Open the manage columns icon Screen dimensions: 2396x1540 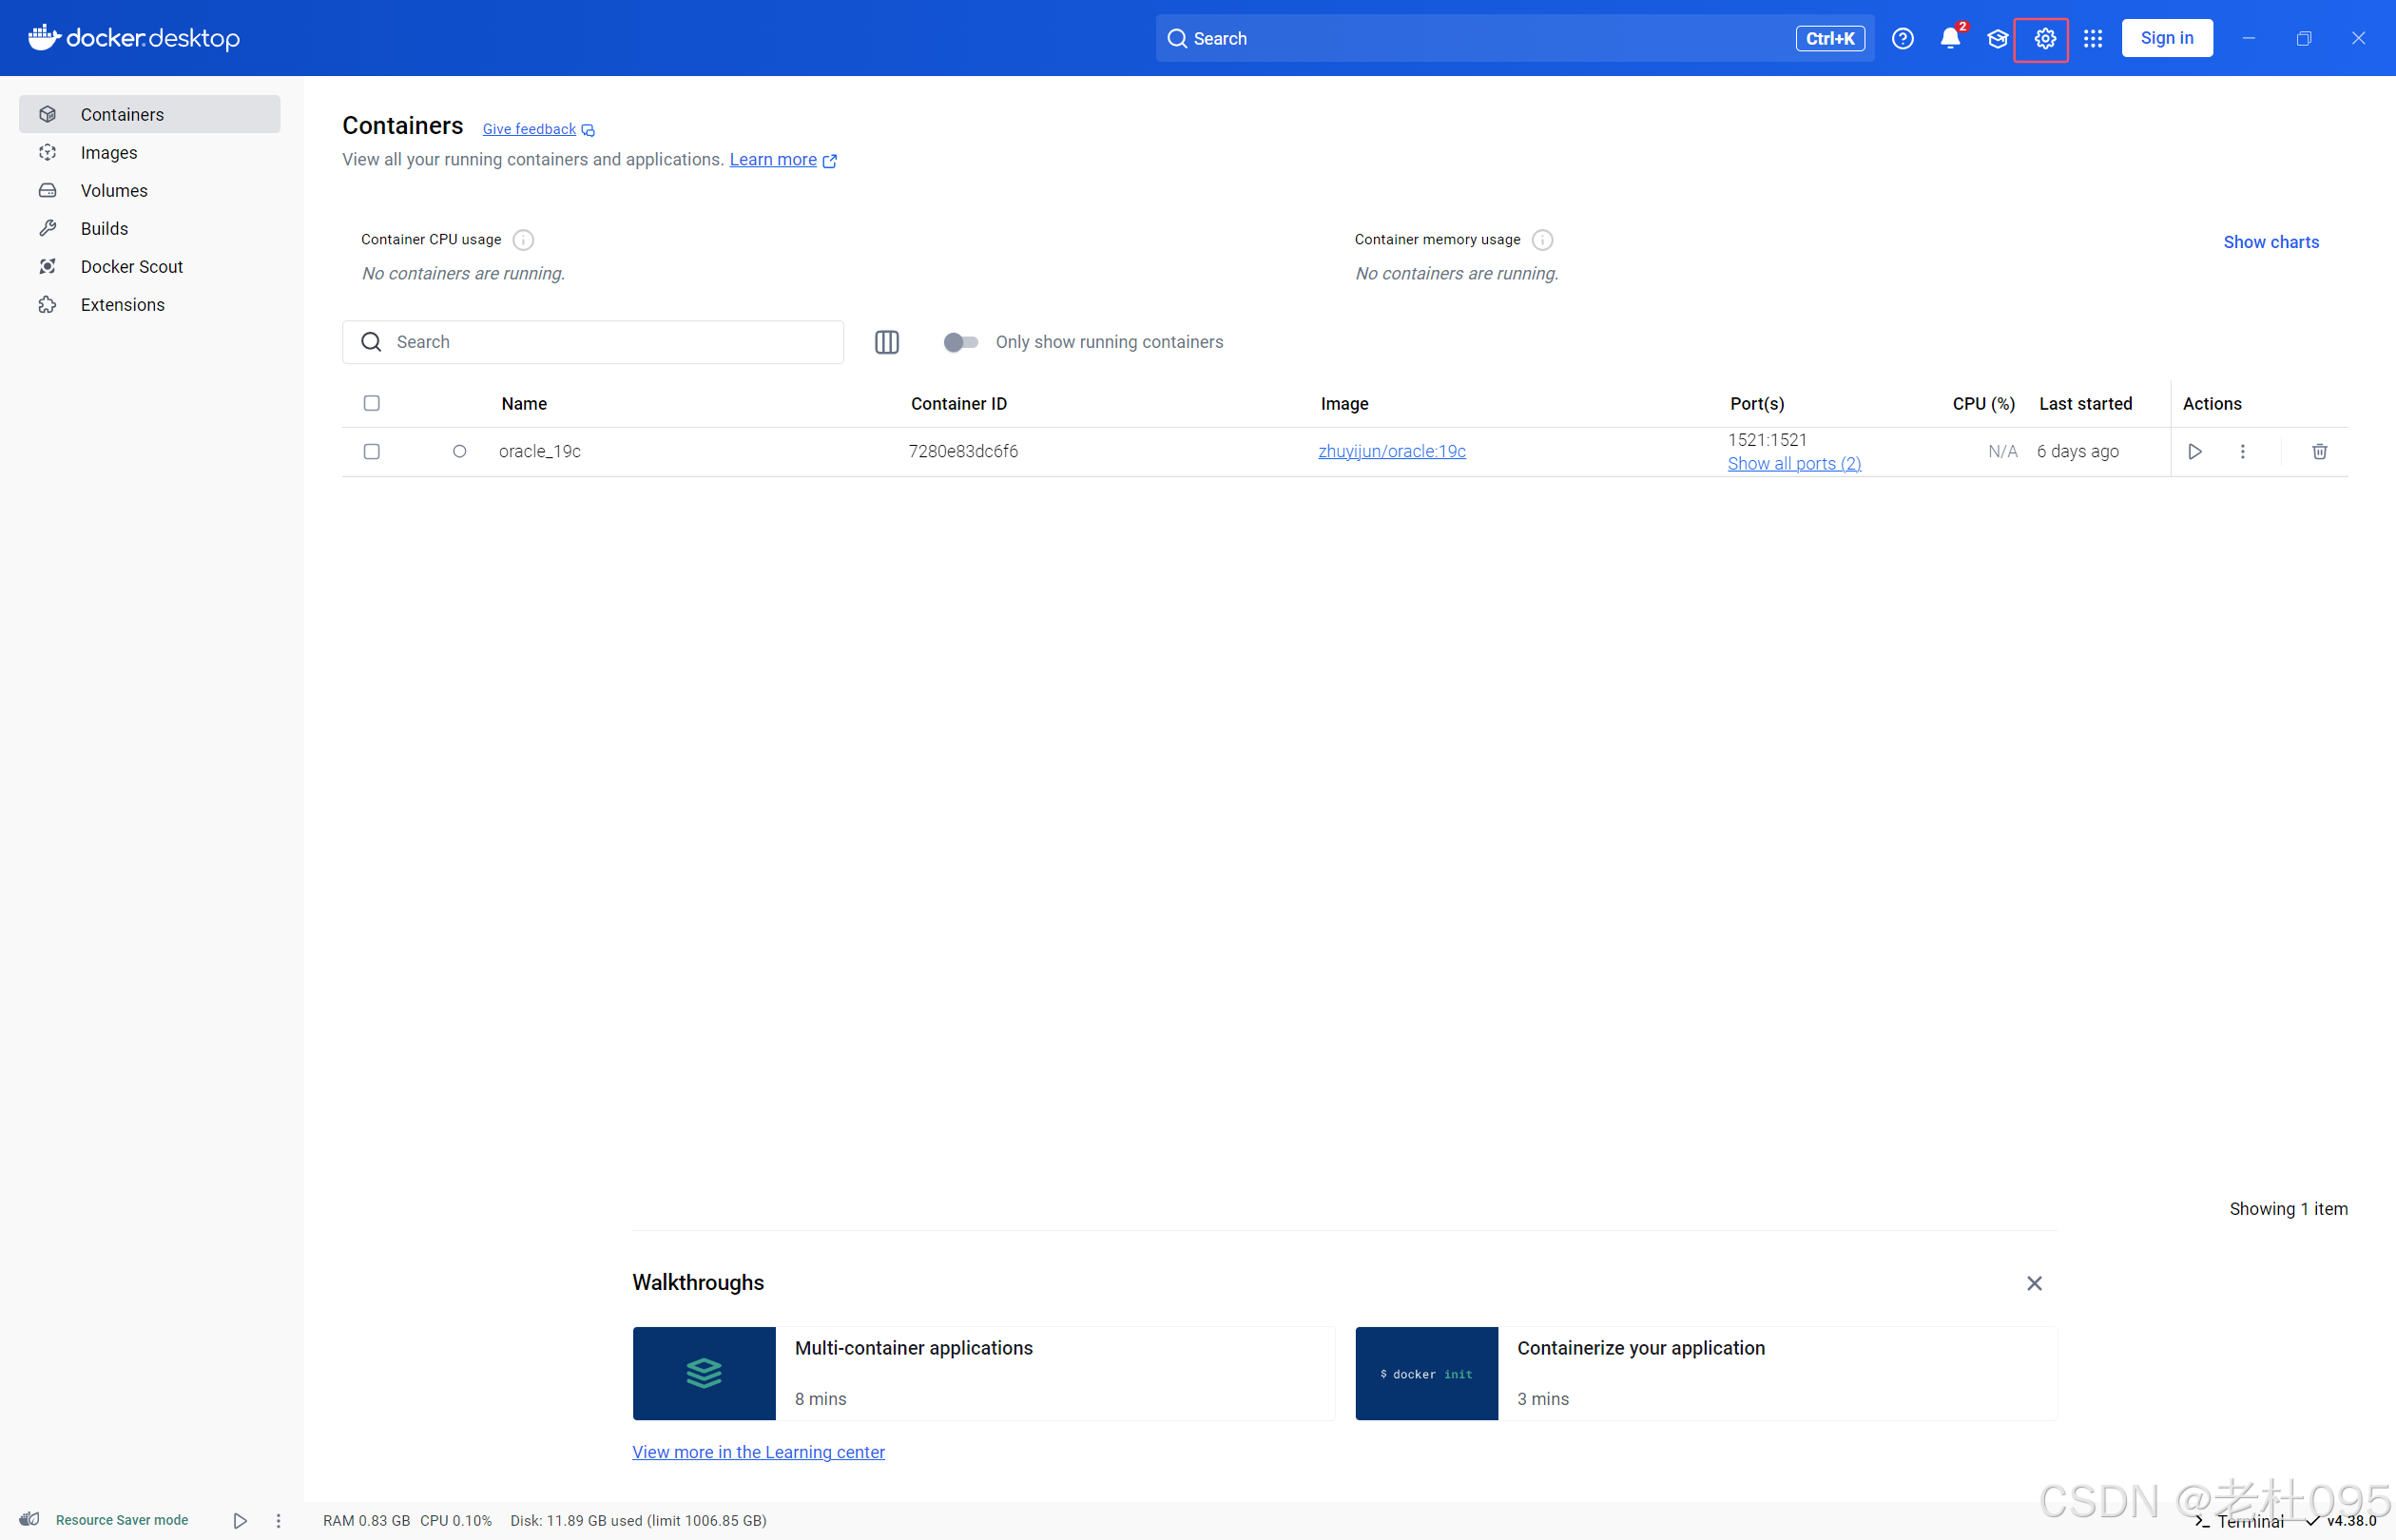[886, 342]
